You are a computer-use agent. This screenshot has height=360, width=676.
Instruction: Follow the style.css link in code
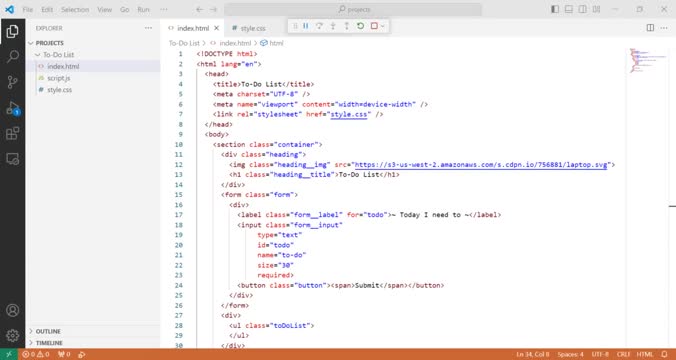pyautogui.click(x=349, y=114)
